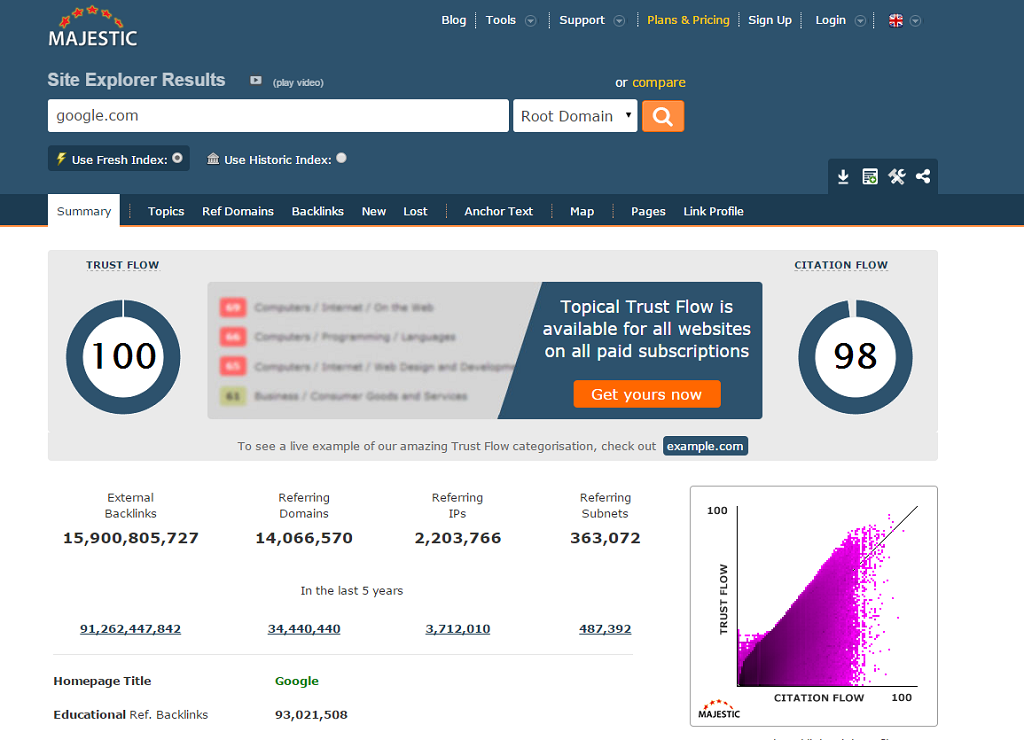Click the Referring Subnets value 363,072
Viewport: 1024px width, 740px height.
coord(605,538)
